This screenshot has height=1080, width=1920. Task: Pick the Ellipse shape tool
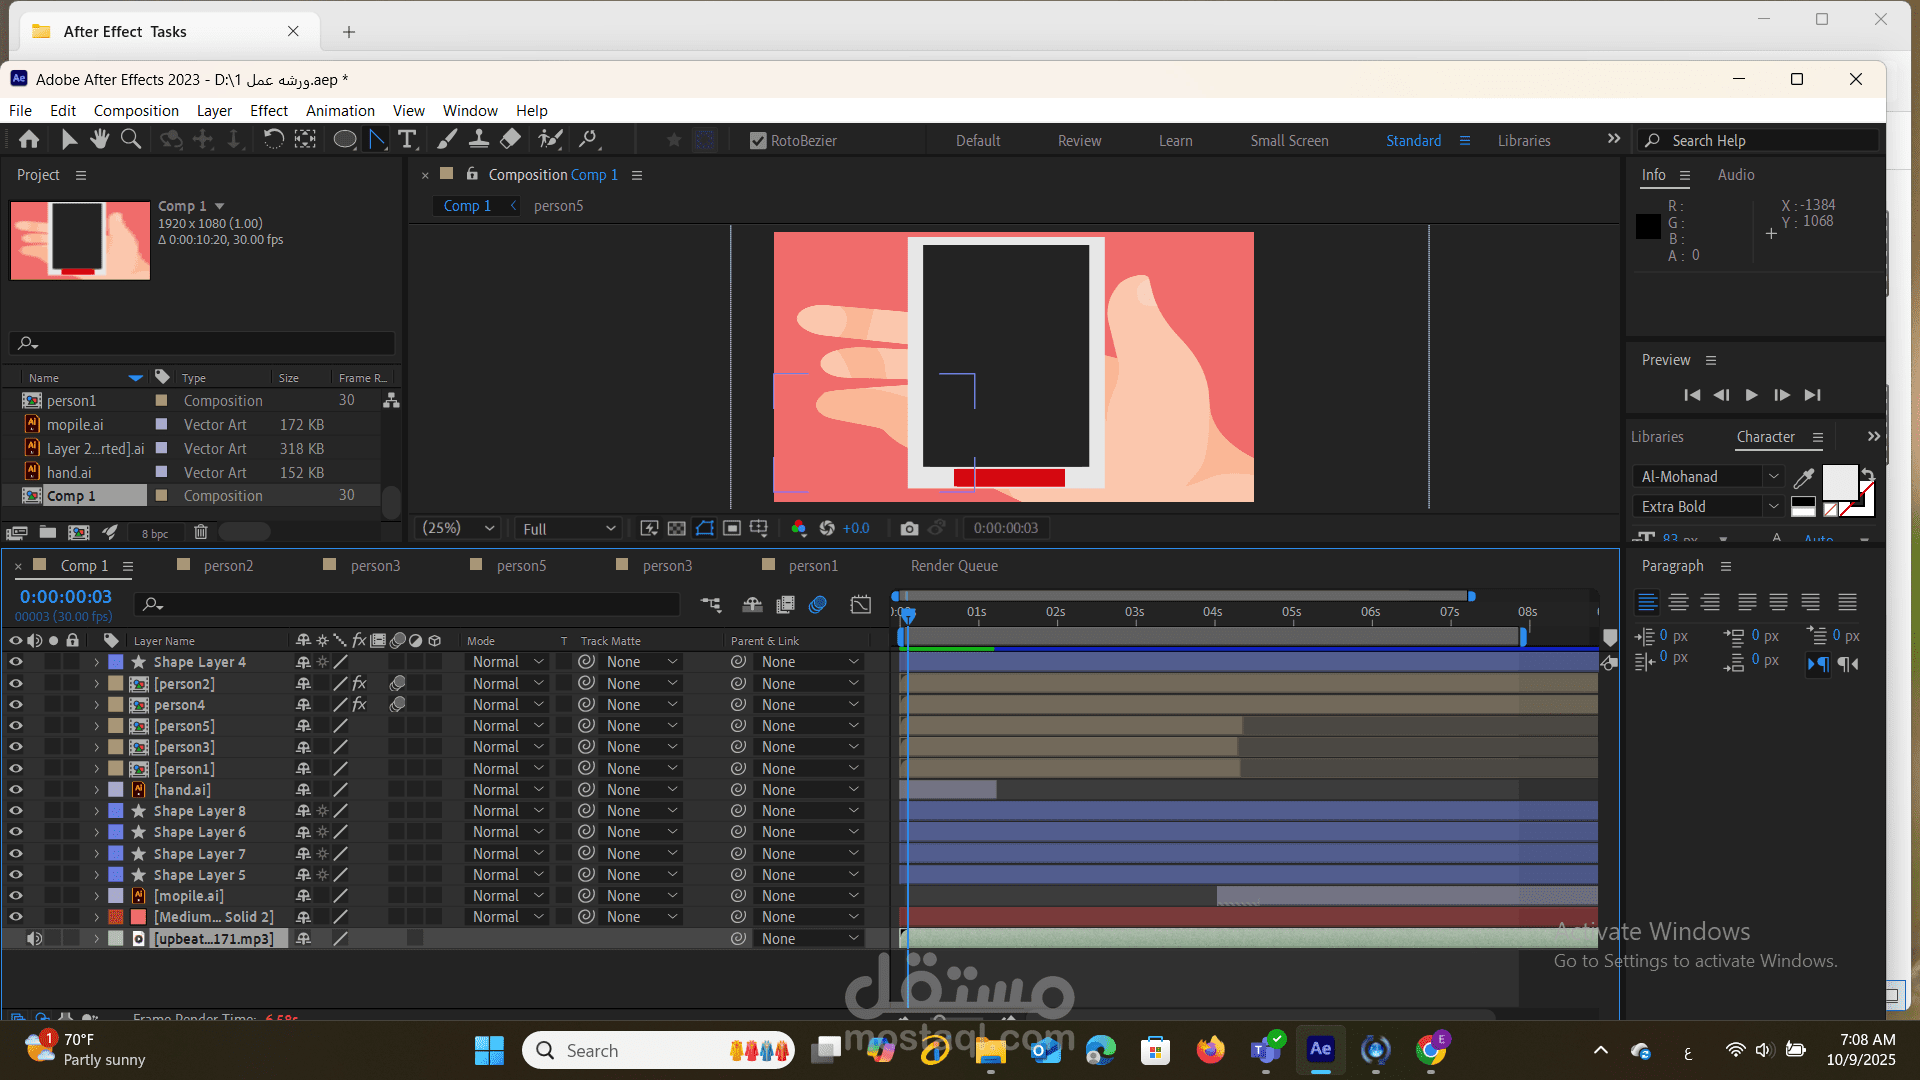tap(345, 140)
